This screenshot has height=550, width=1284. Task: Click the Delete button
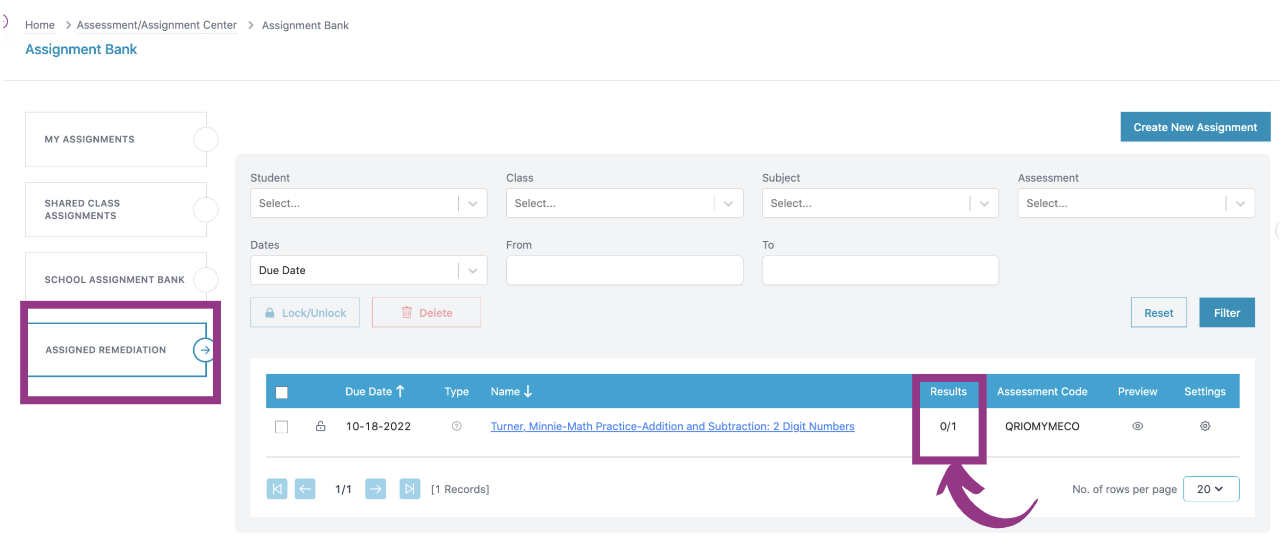point(426,312)
